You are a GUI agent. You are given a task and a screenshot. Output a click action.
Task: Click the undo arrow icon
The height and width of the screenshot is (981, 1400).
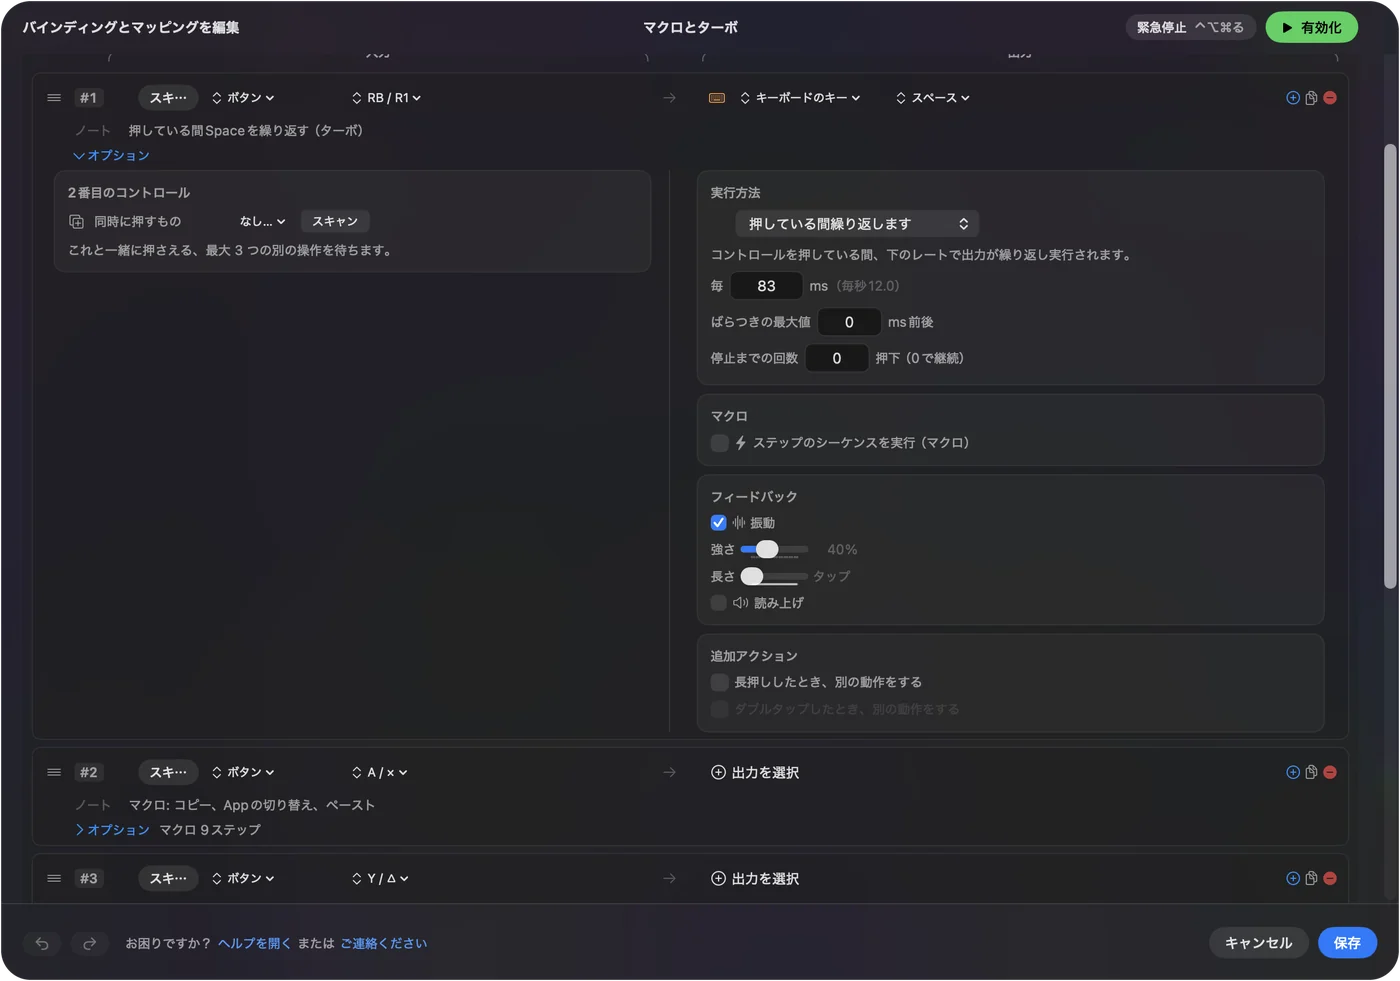(x=42, y=943)
